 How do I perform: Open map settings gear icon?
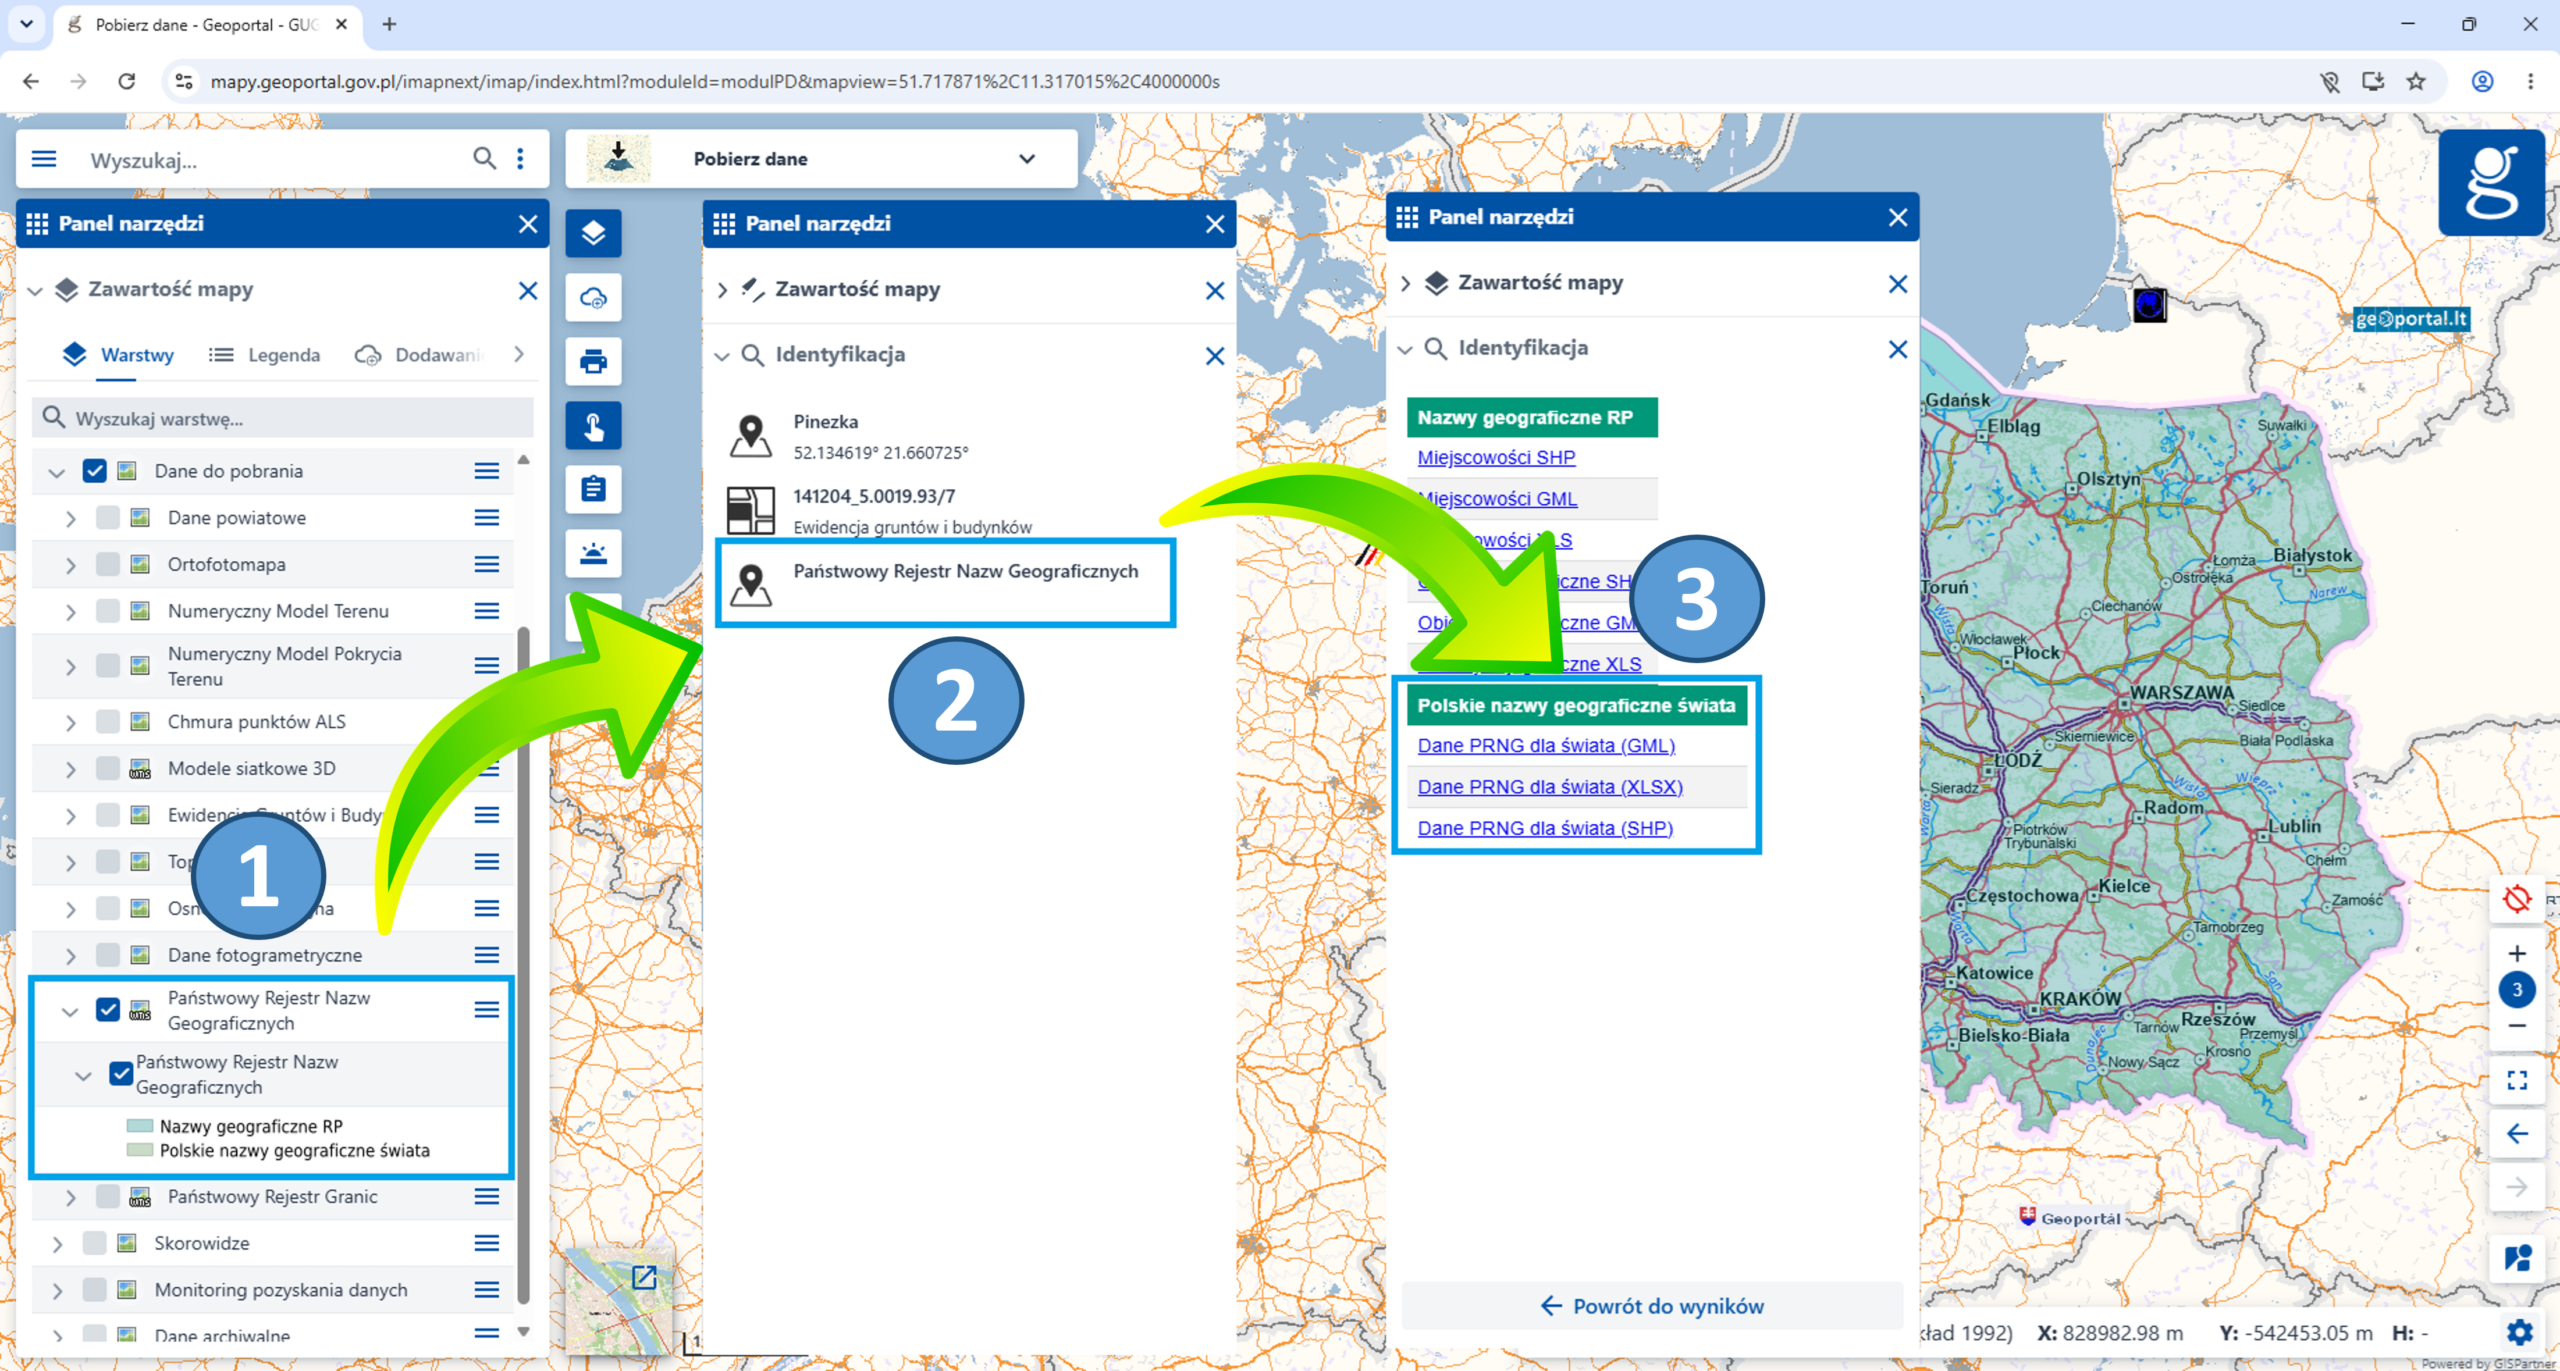pos(2519,1332)
